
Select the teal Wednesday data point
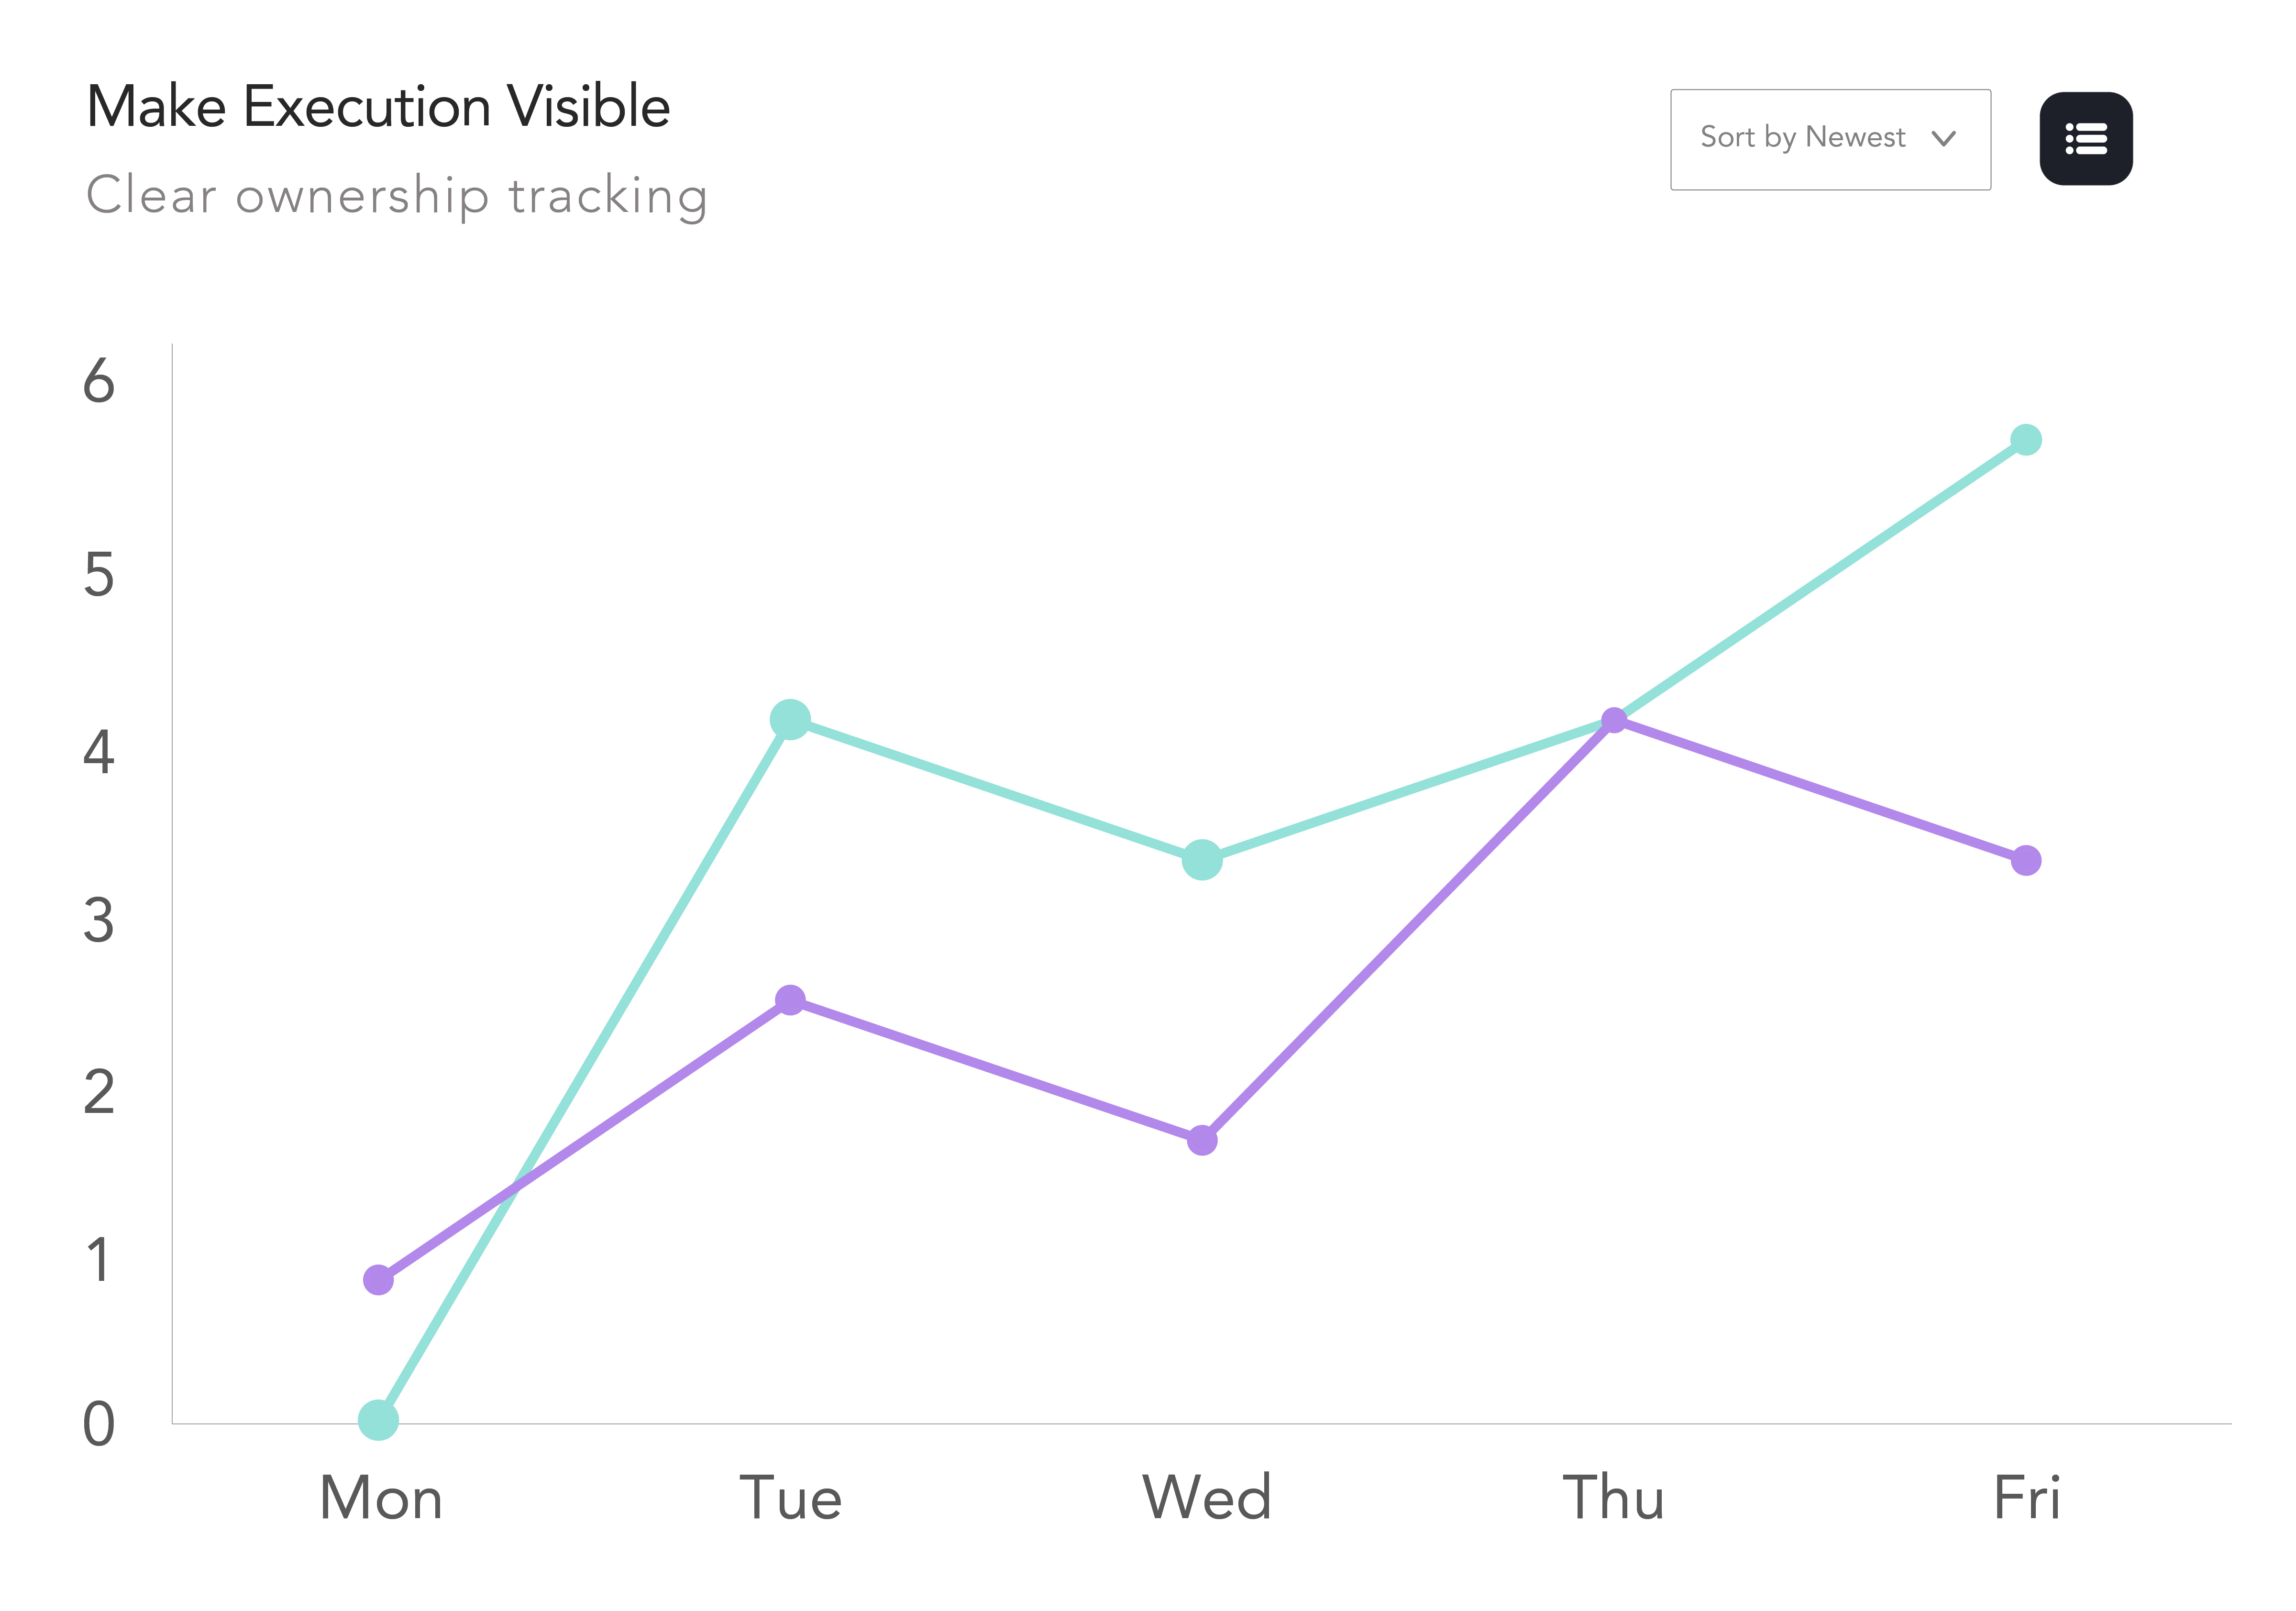click(1202, 860)
